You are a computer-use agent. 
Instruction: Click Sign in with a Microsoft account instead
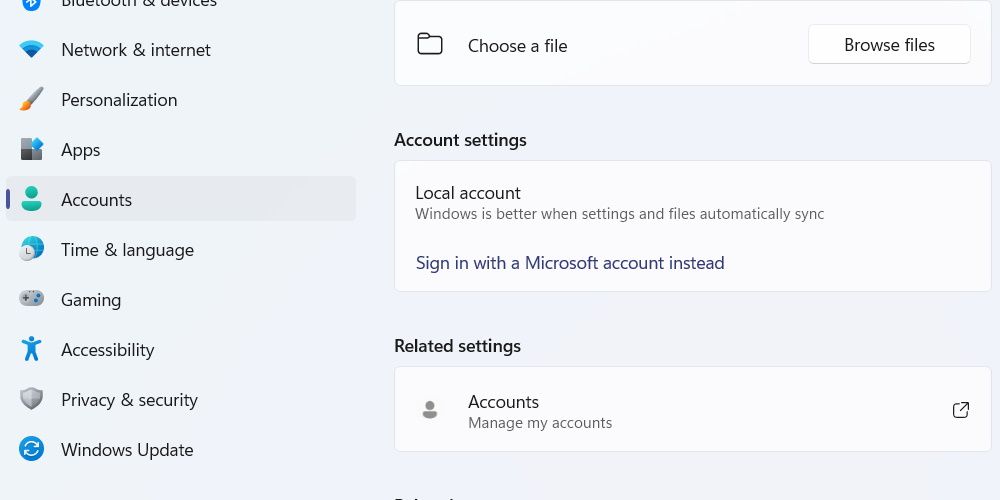tap(570, 263)
